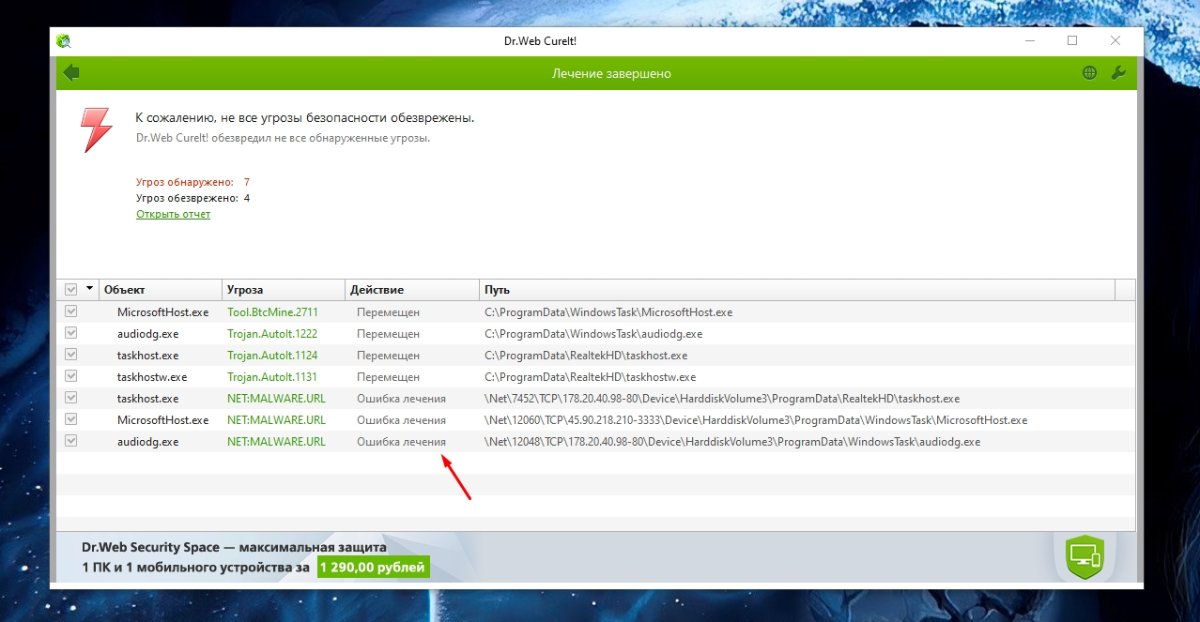Screen dimensions: 1200x622
Task: Select path C:\ProgramData\RealtekHD\taskhost.exe
Action: pos(586,355)
